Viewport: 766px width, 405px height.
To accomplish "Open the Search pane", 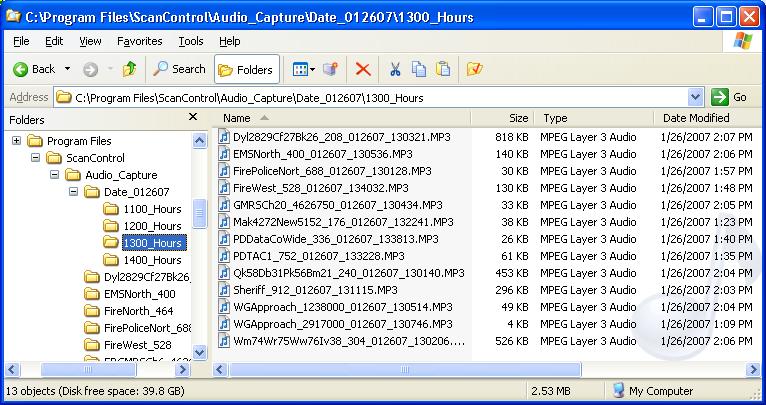I will tap(179, 69).
